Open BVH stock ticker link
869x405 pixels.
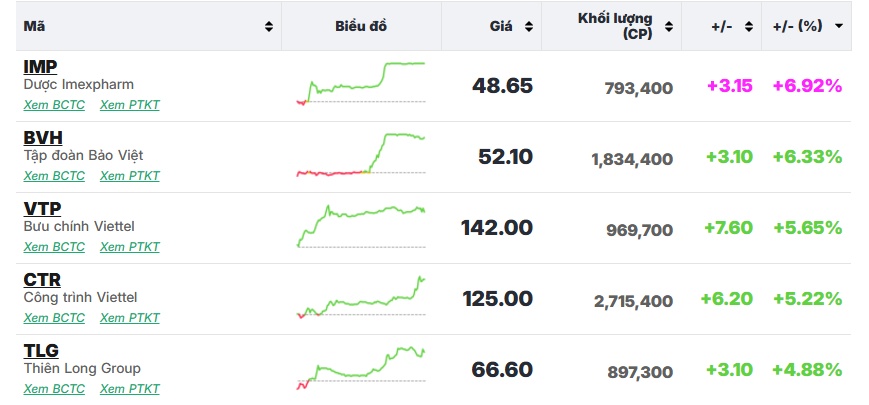(x=43, y=138)
